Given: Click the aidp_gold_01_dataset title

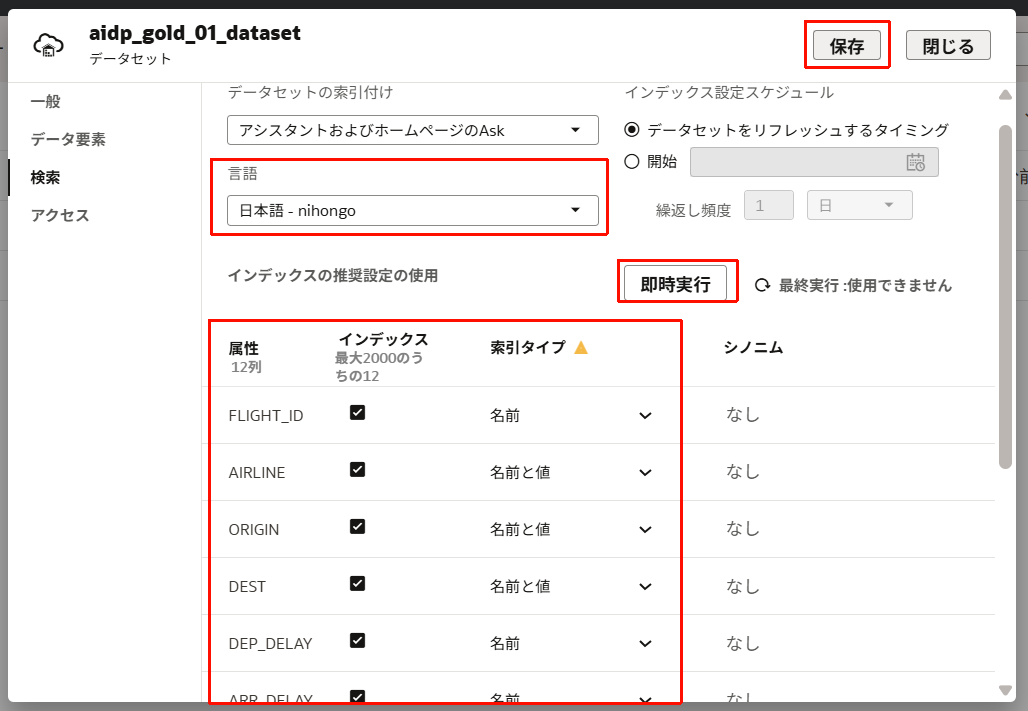Looking at the screenshot, I should [x=195, y=33].
